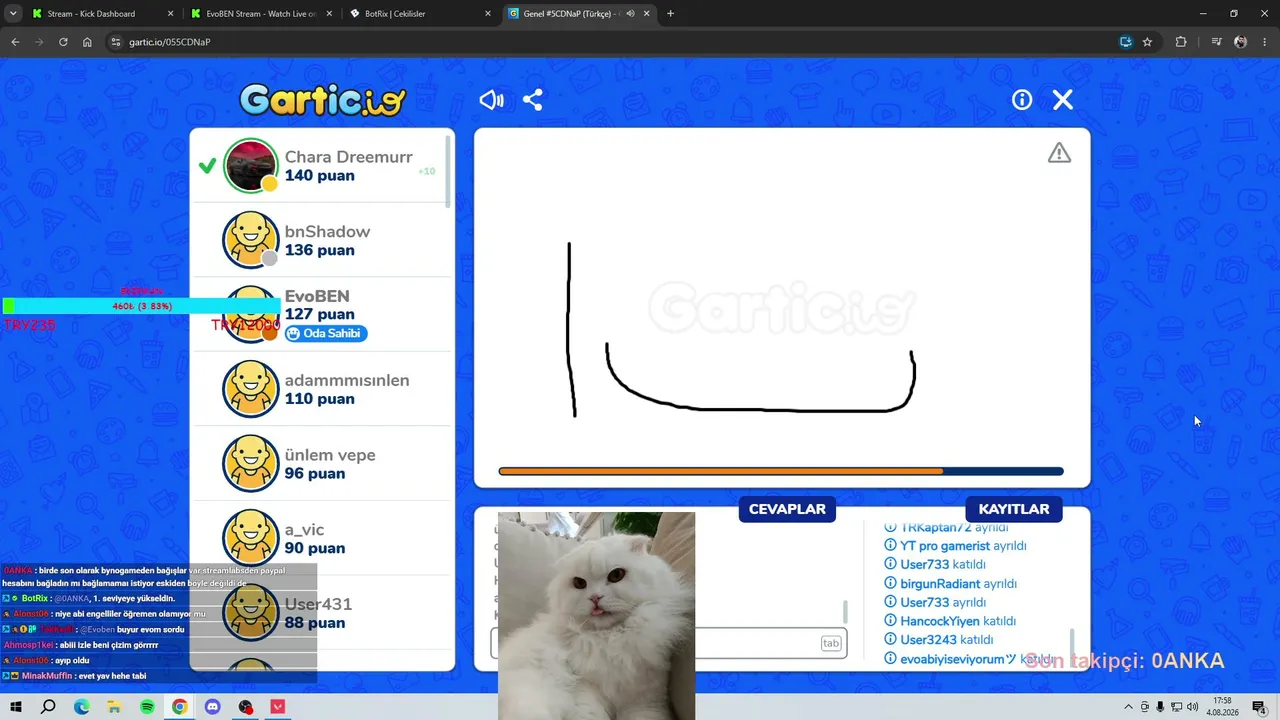Viewport: 1280px width, 720px height.
Task: Open the share room icon
Action: [x=533, y=100]
